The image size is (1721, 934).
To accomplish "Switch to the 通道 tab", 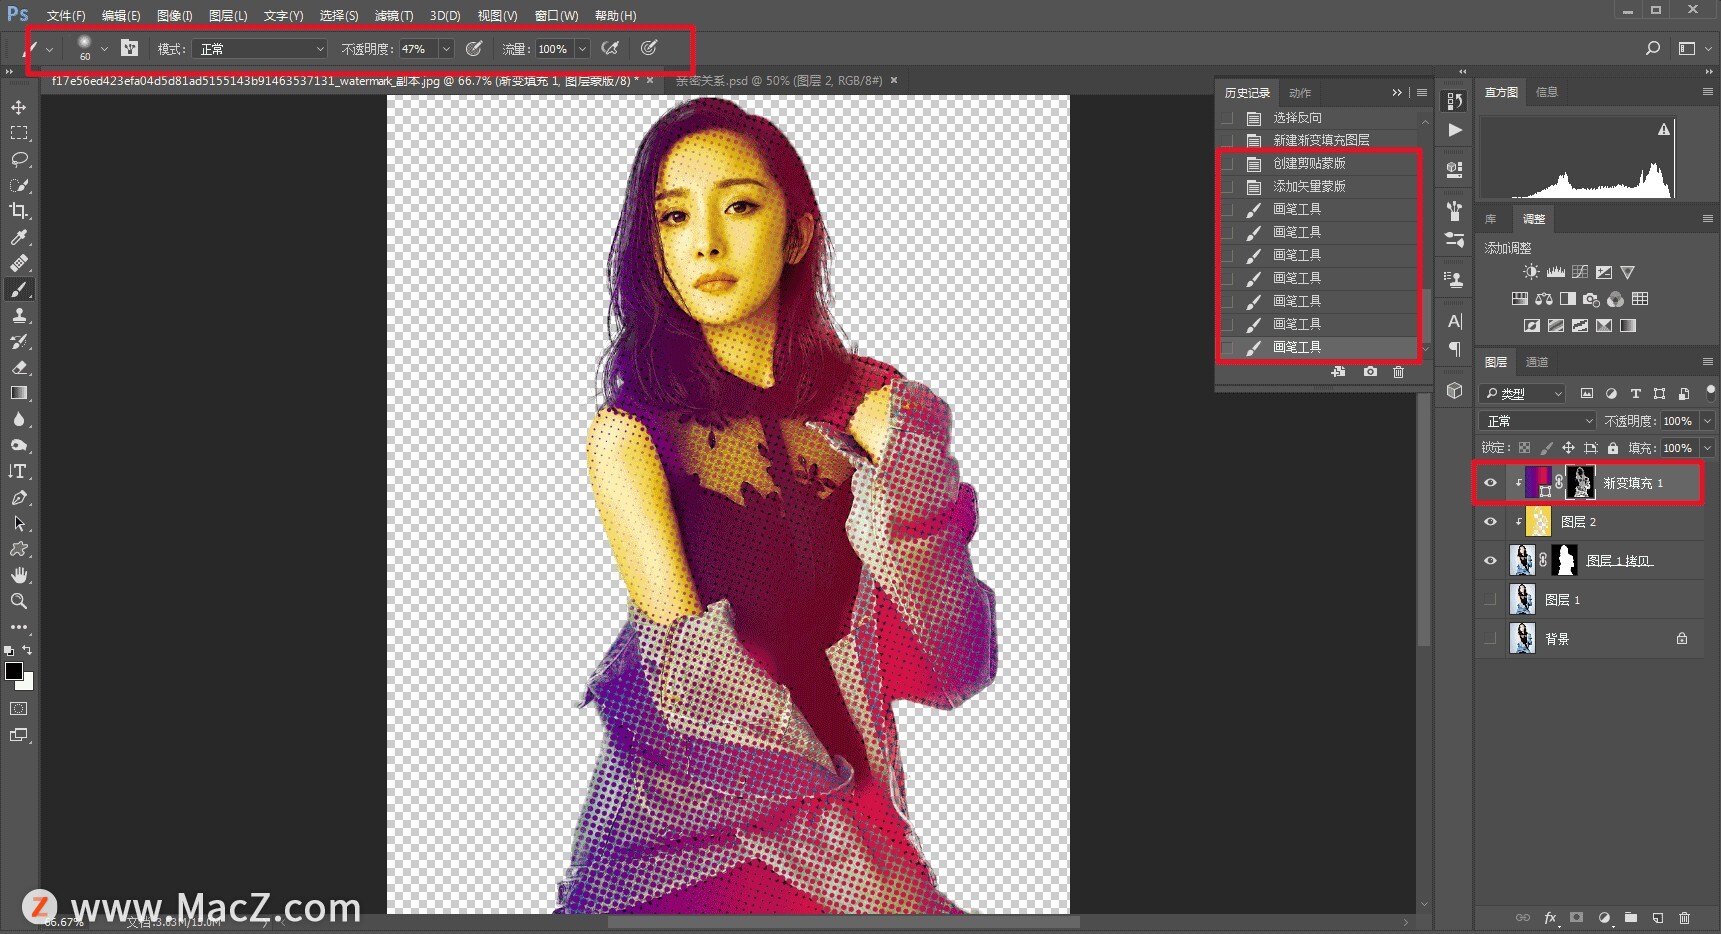I will pos(1537,362).
